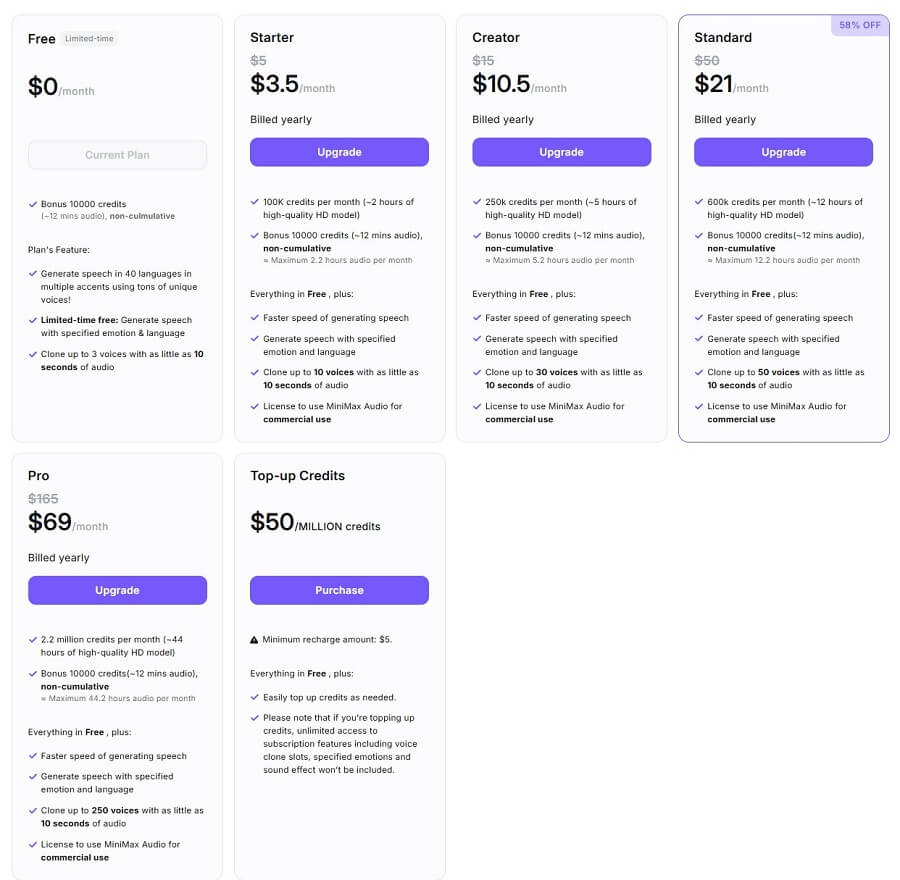This screenshot has height=880, width=900.
Task: Click the crossed-out $165 price on Pro
Action: pyautogui.click(x=43, y=498)
